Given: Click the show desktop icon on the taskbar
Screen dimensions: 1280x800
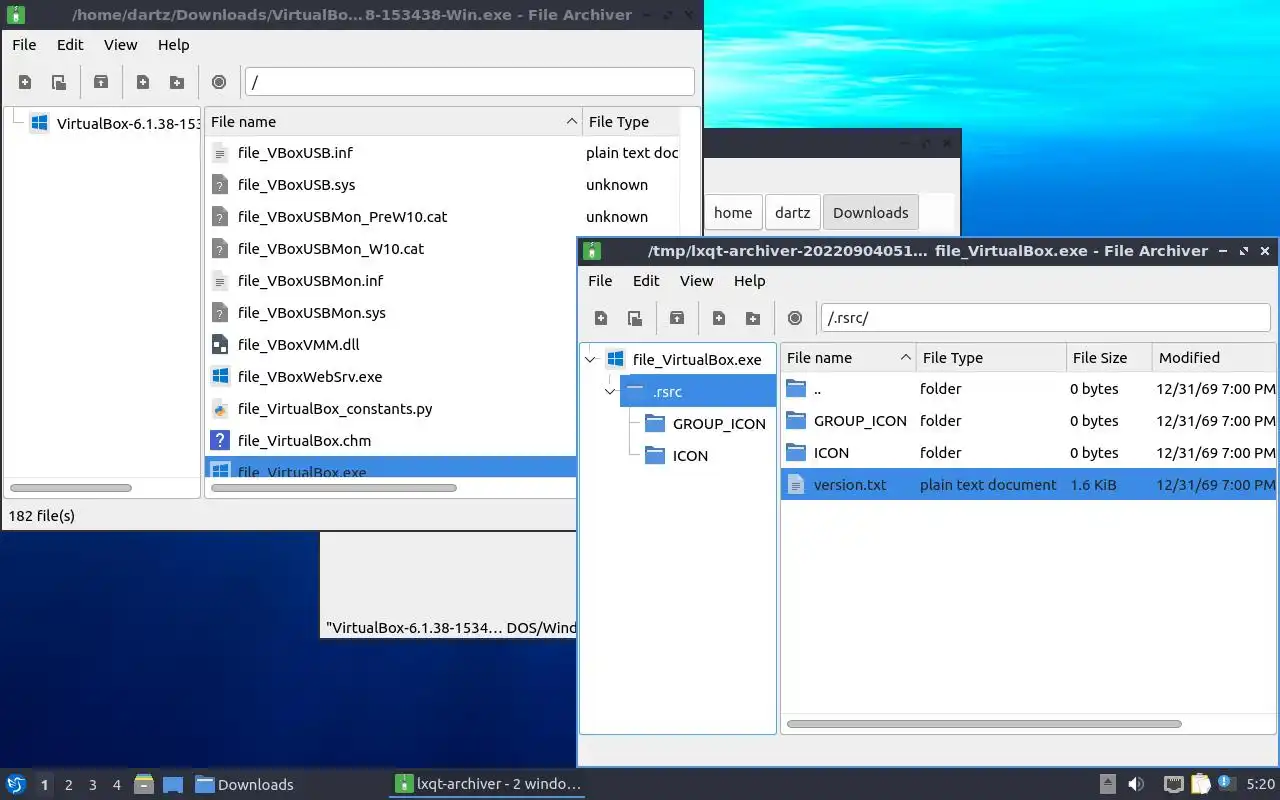Looking at the screenshot, I should tap(172, 784).
